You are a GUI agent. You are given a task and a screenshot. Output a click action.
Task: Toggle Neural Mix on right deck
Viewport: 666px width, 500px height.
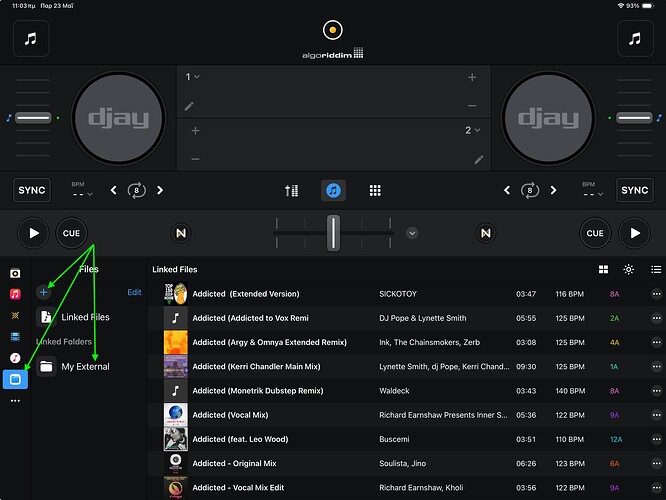[485, 233]
